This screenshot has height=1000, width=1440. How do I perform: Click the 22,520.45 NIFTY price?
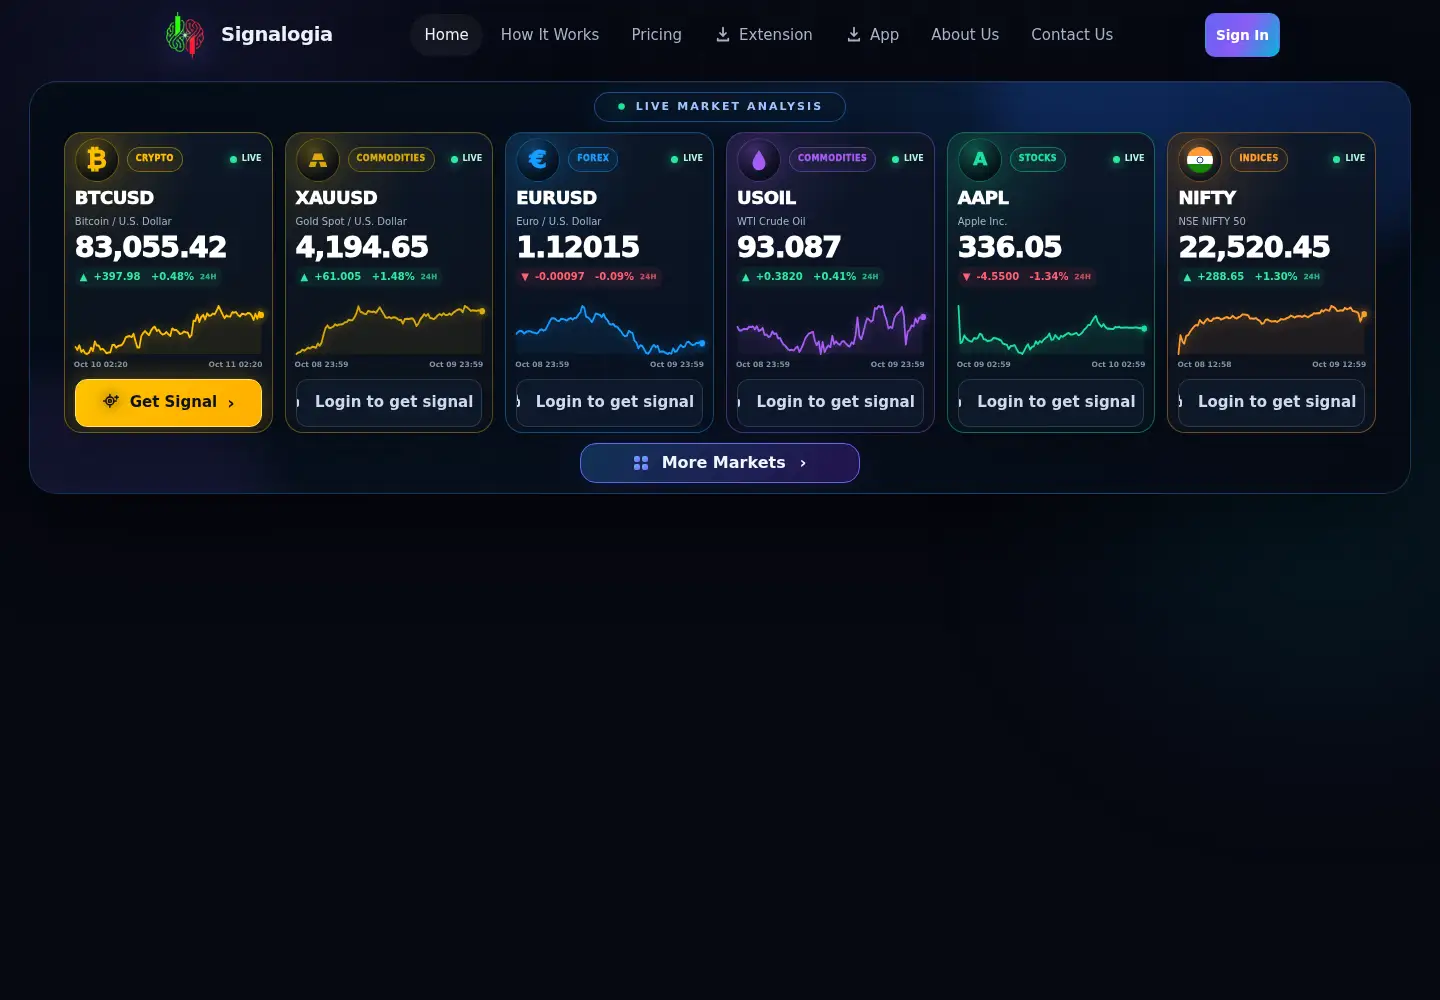pos(1255,247)
